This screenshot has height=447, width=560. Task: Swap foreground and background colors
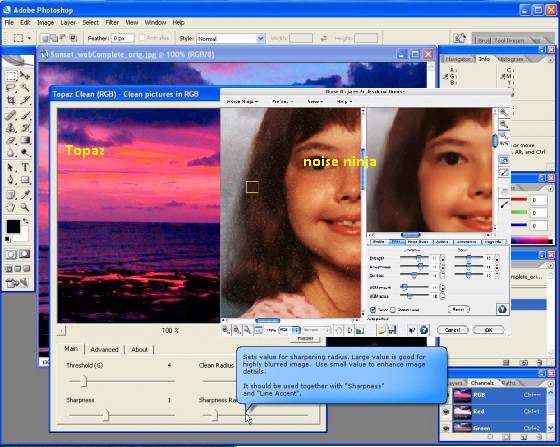point(25,221)
